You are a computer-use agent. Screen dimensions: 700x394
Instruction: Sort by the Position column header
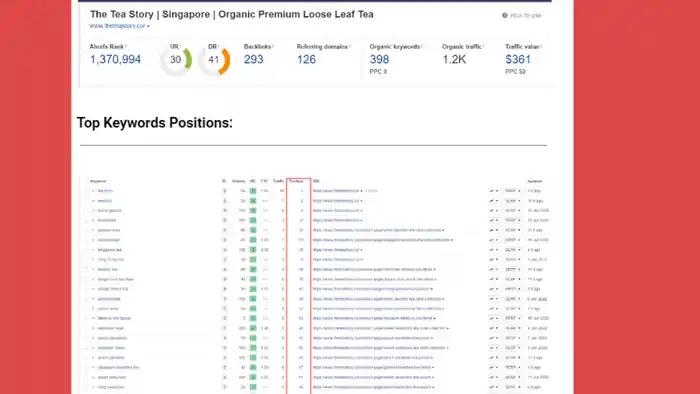pos(296,181)
